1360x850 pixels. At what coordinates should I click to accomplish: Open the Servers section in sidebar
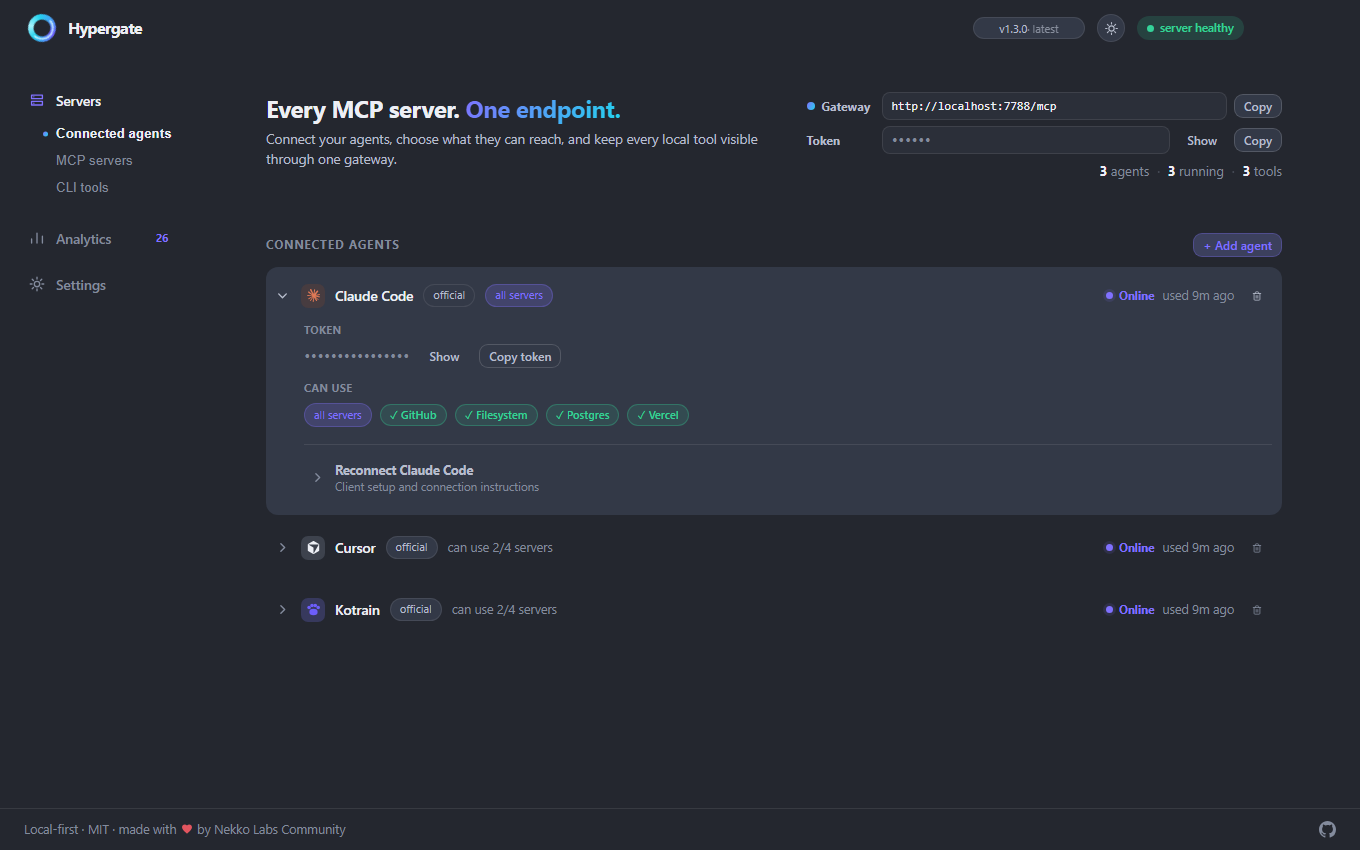click(x=78, y=101)
